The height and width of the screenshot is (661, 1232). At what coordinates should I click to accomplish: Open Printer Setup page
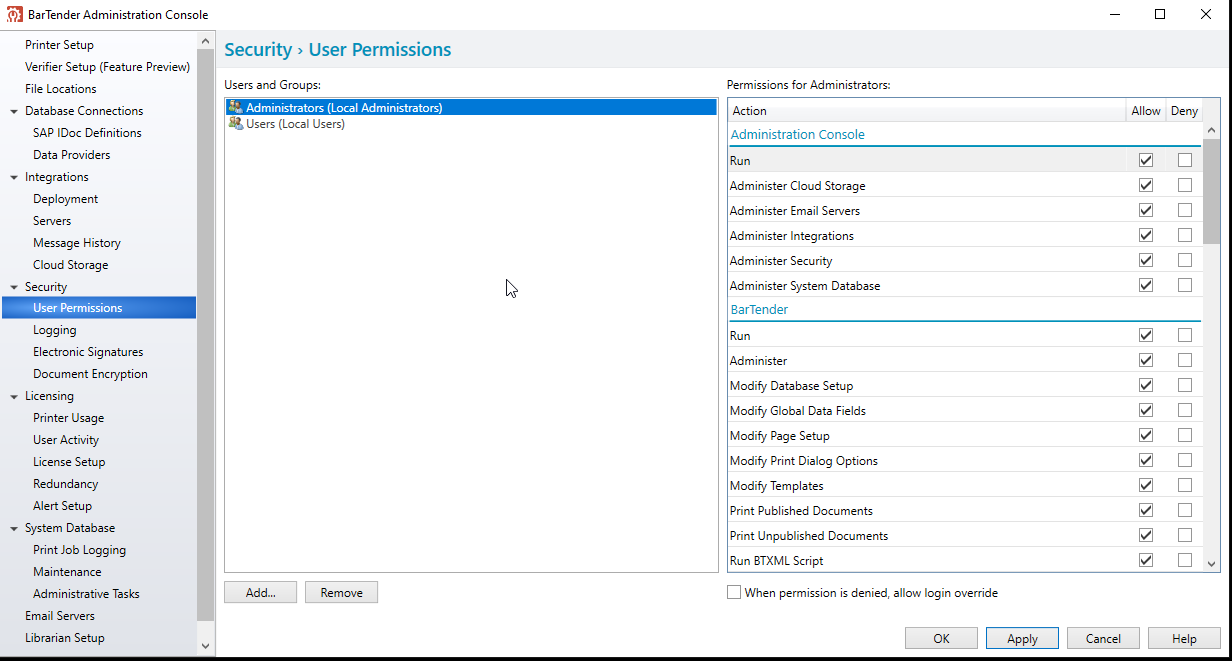(x=59, y=45)
